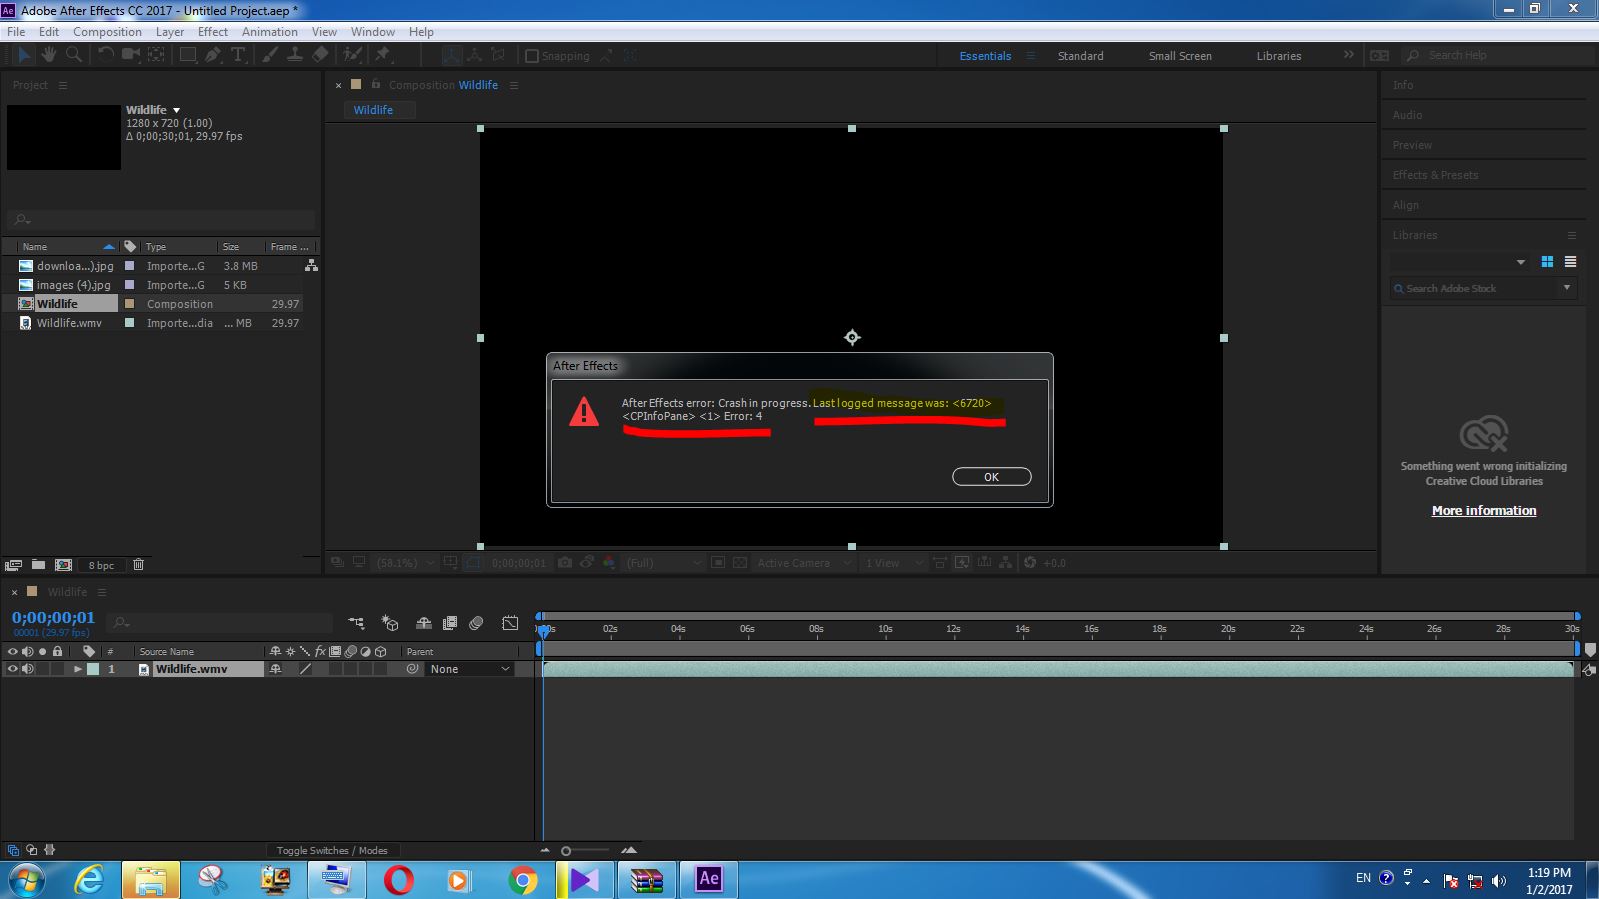
Task: Select the Rectangle shape tool
Action: 187,55
